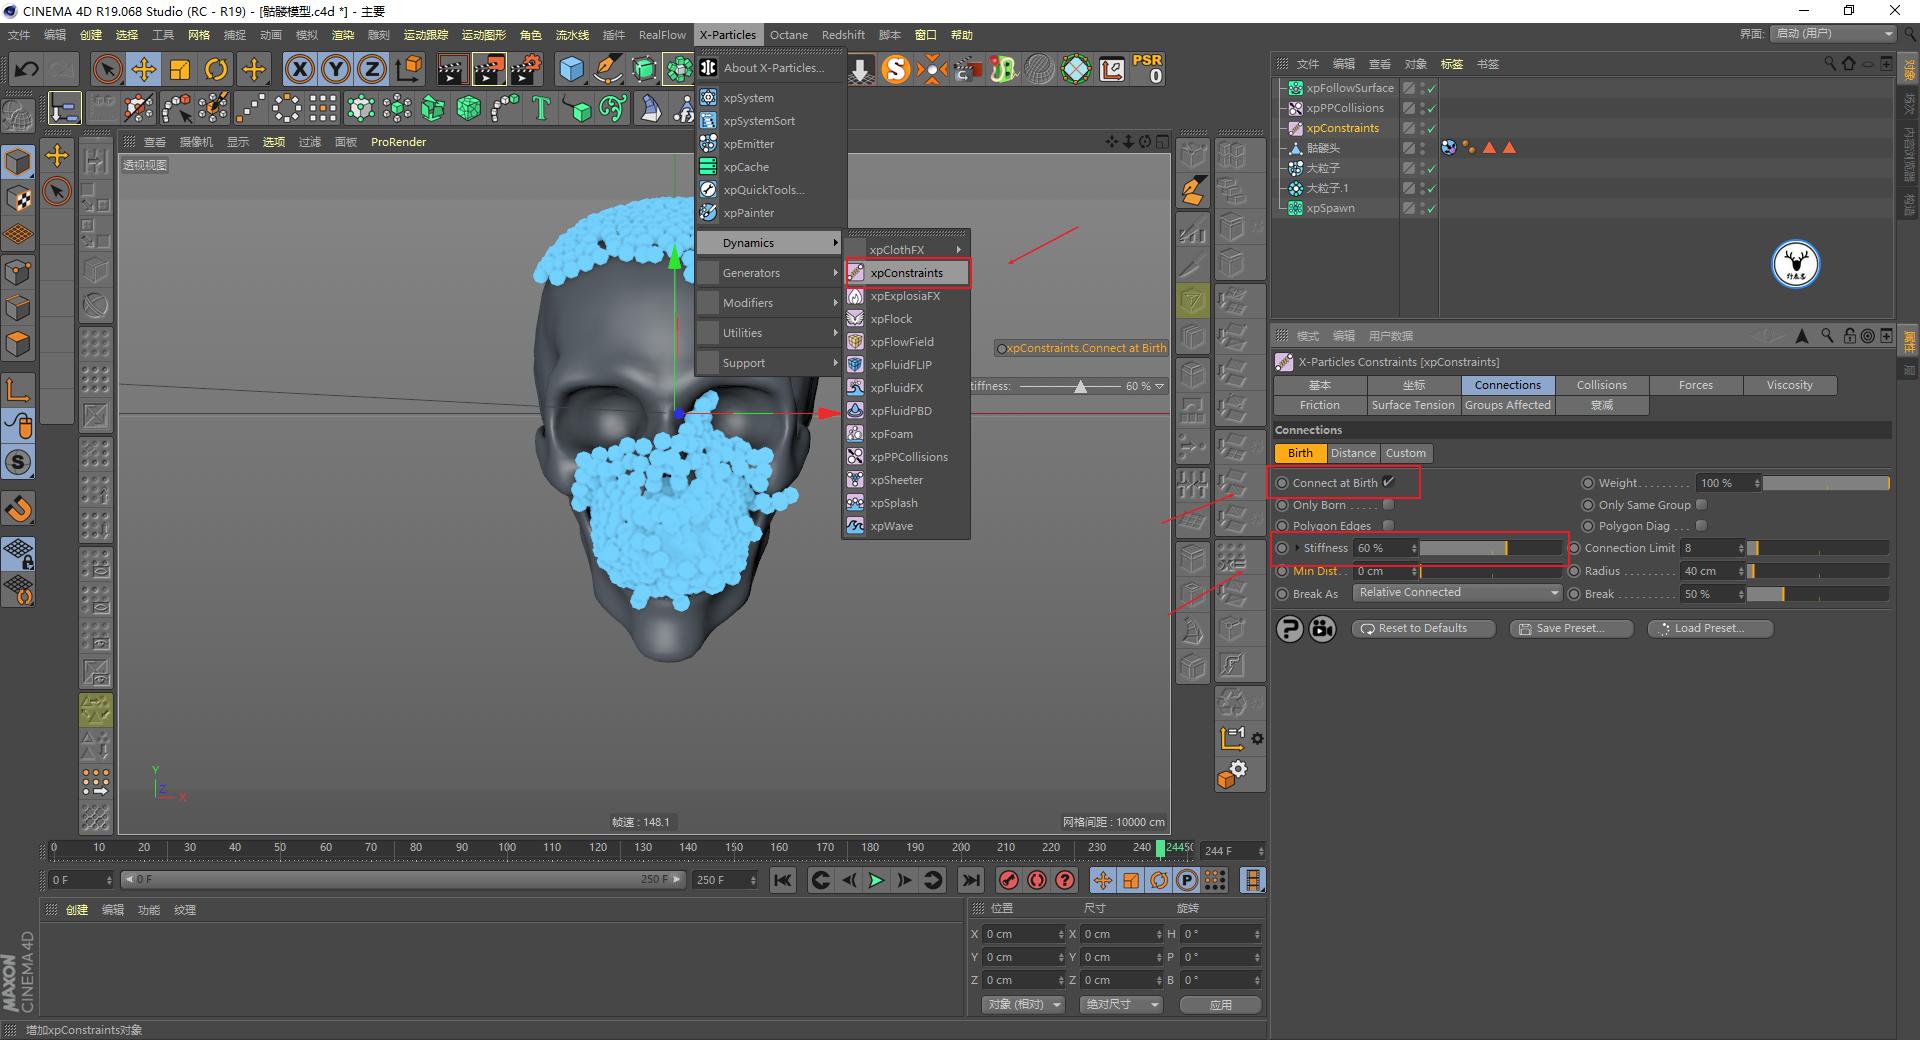Select the Rotate tool
Image resolution: width=1920 pixels, height=1040 pixels.
216,69
